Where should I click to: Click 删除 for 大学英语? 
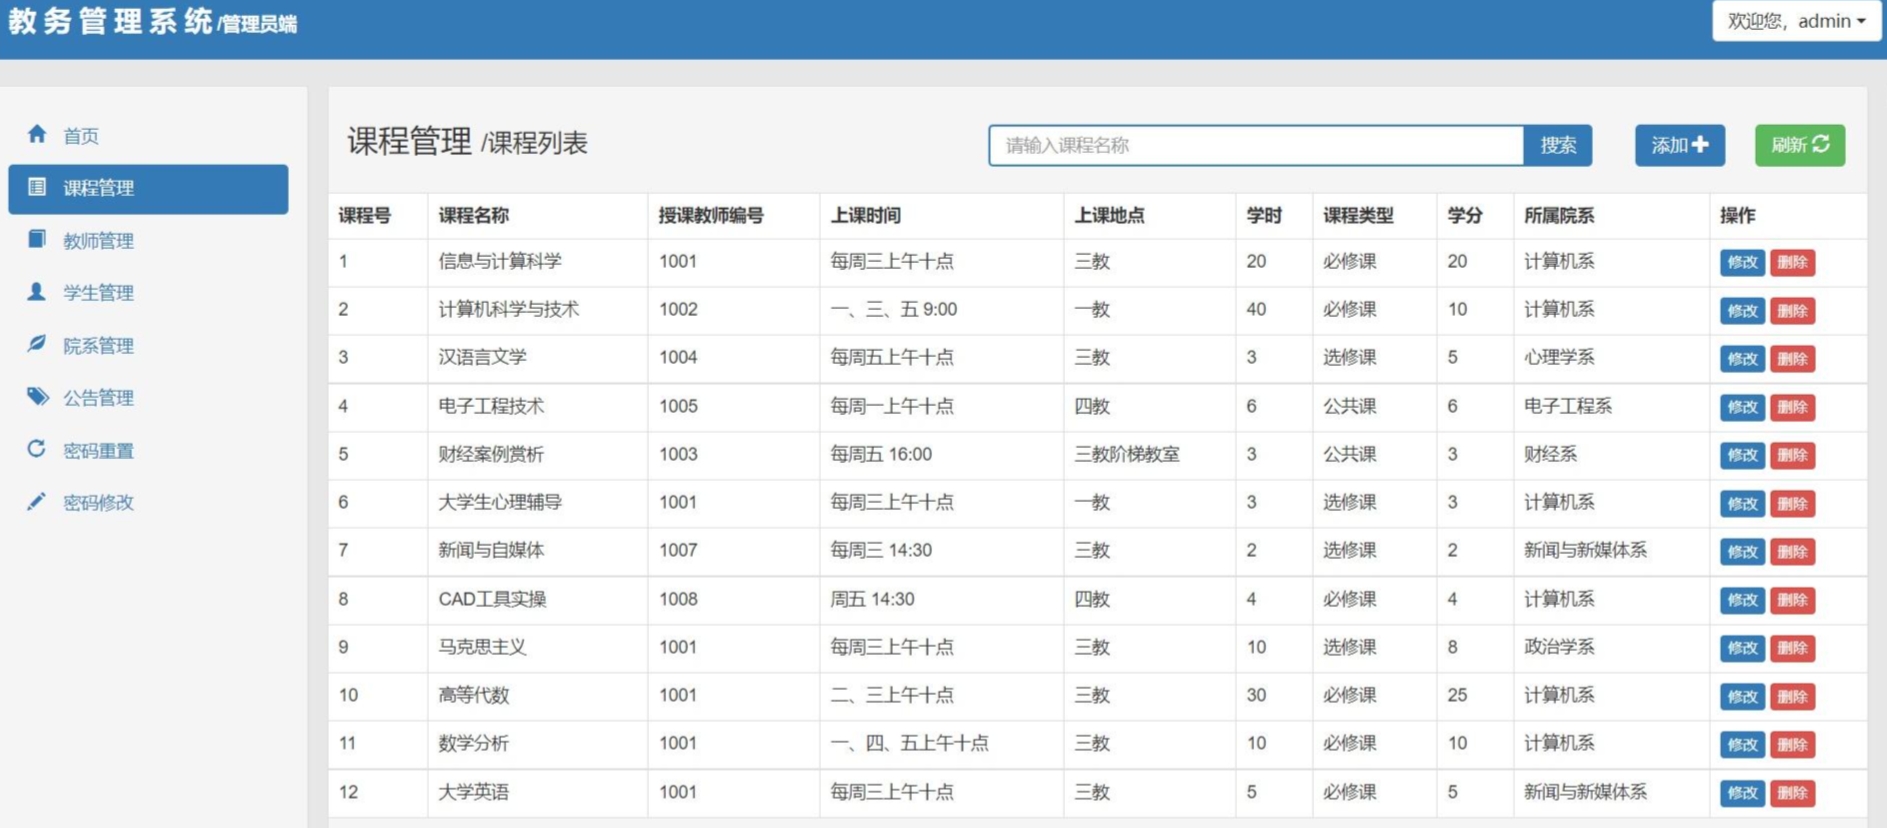pos(1792,793)
